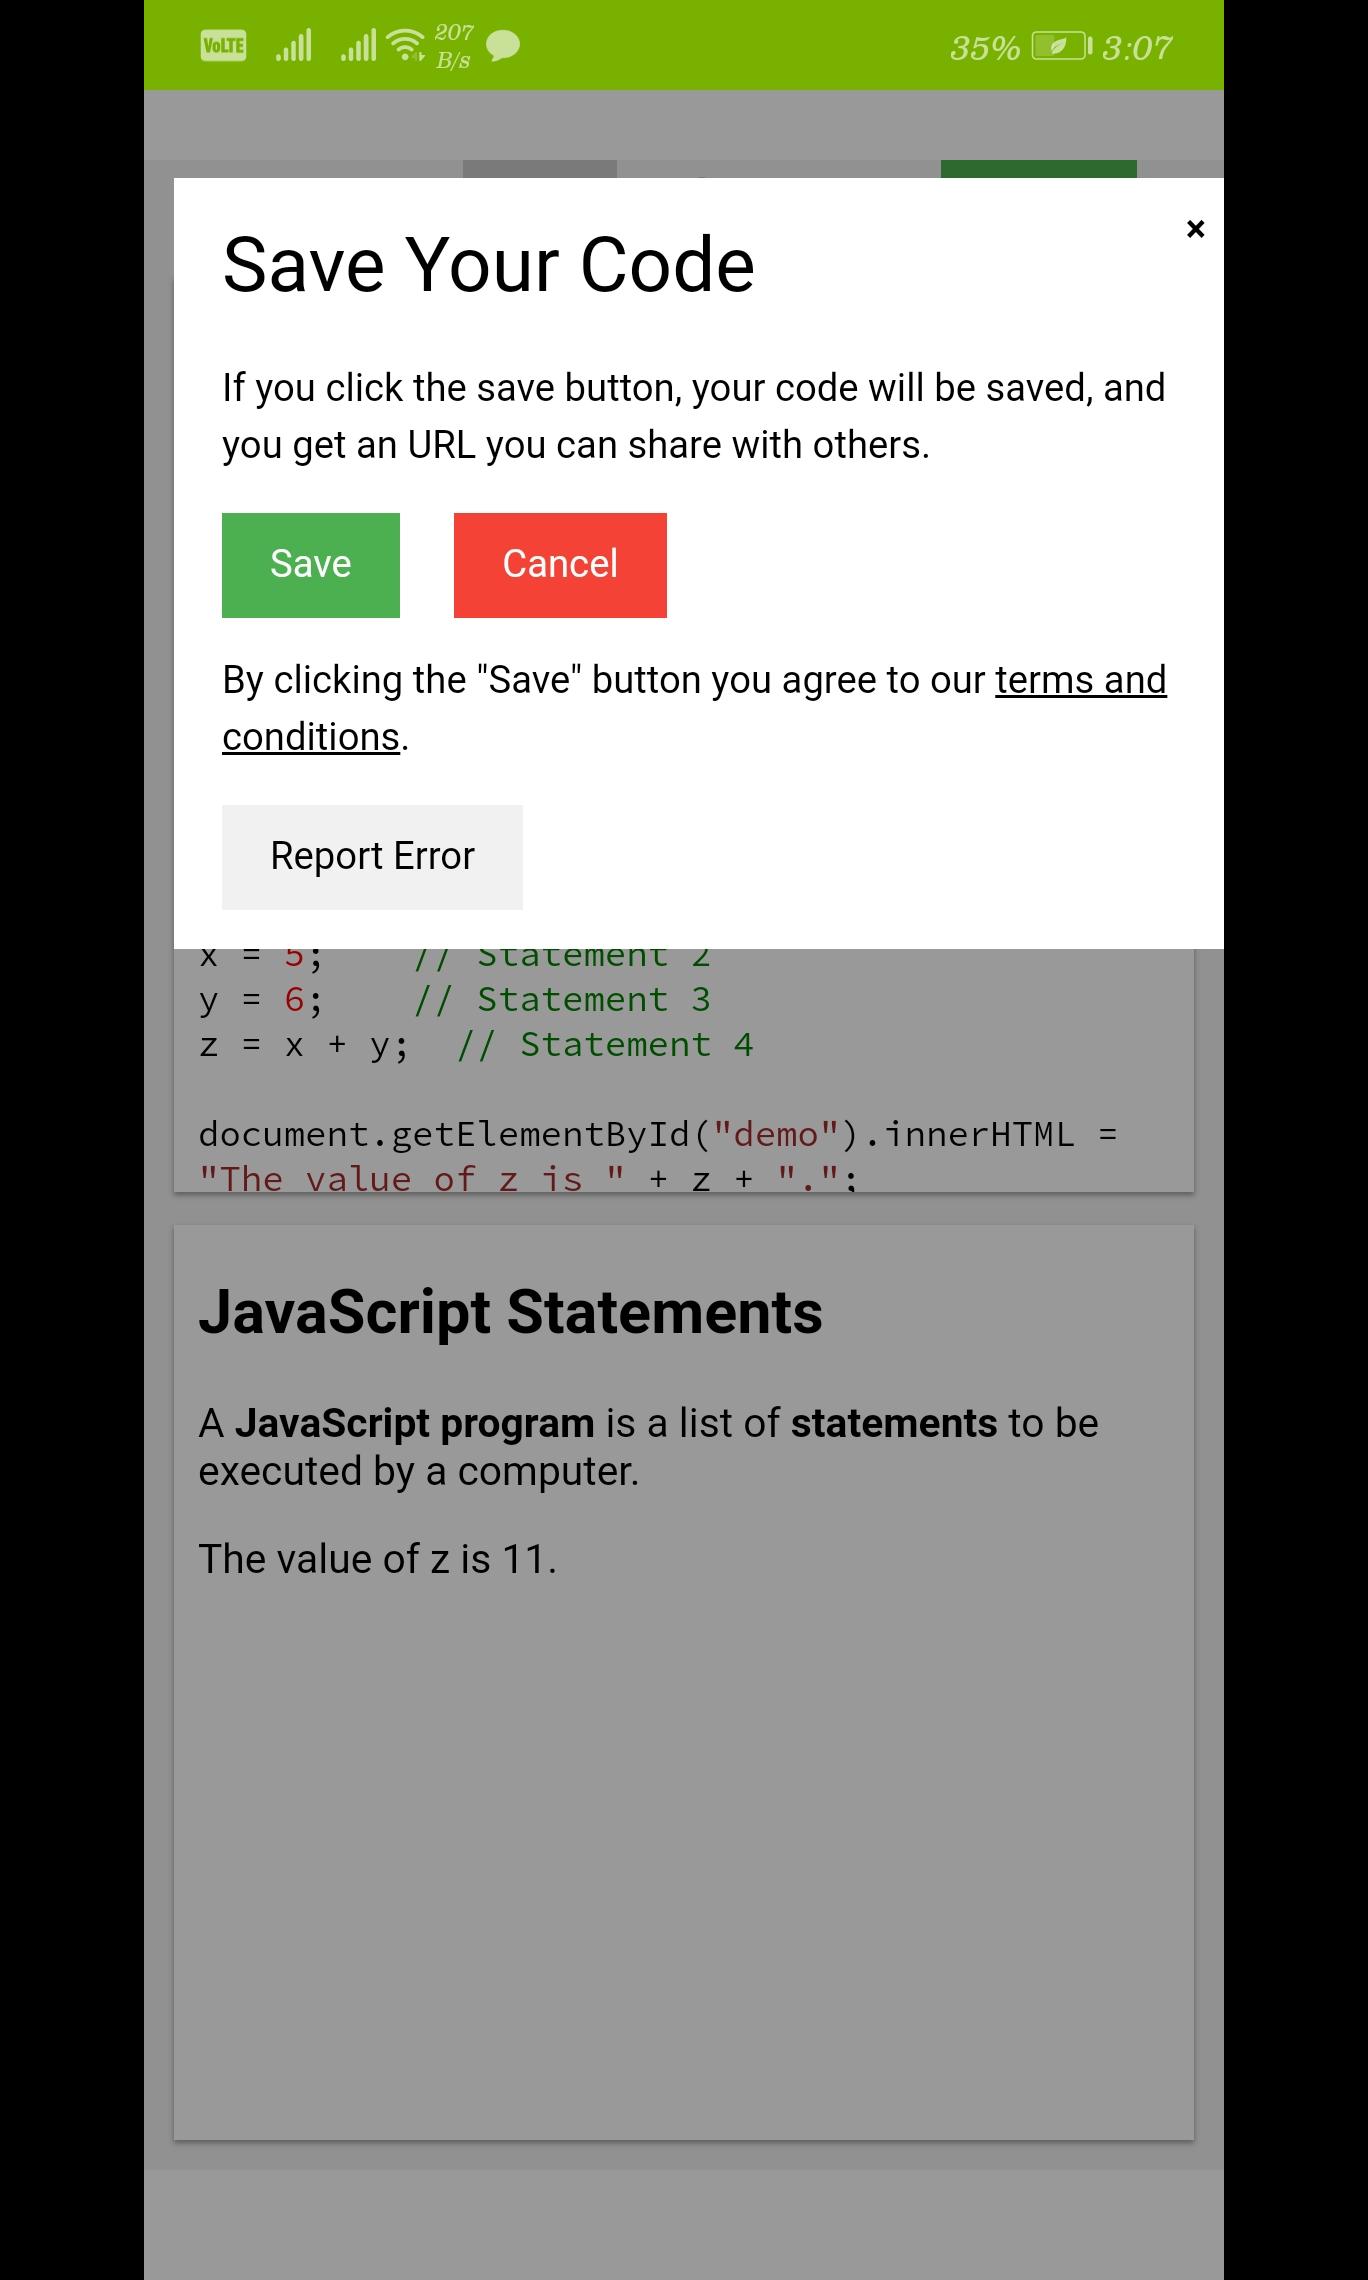Screen dimensions: 1368x2280
Task: Open the terms and conditions link
Action: pos(694,708)
